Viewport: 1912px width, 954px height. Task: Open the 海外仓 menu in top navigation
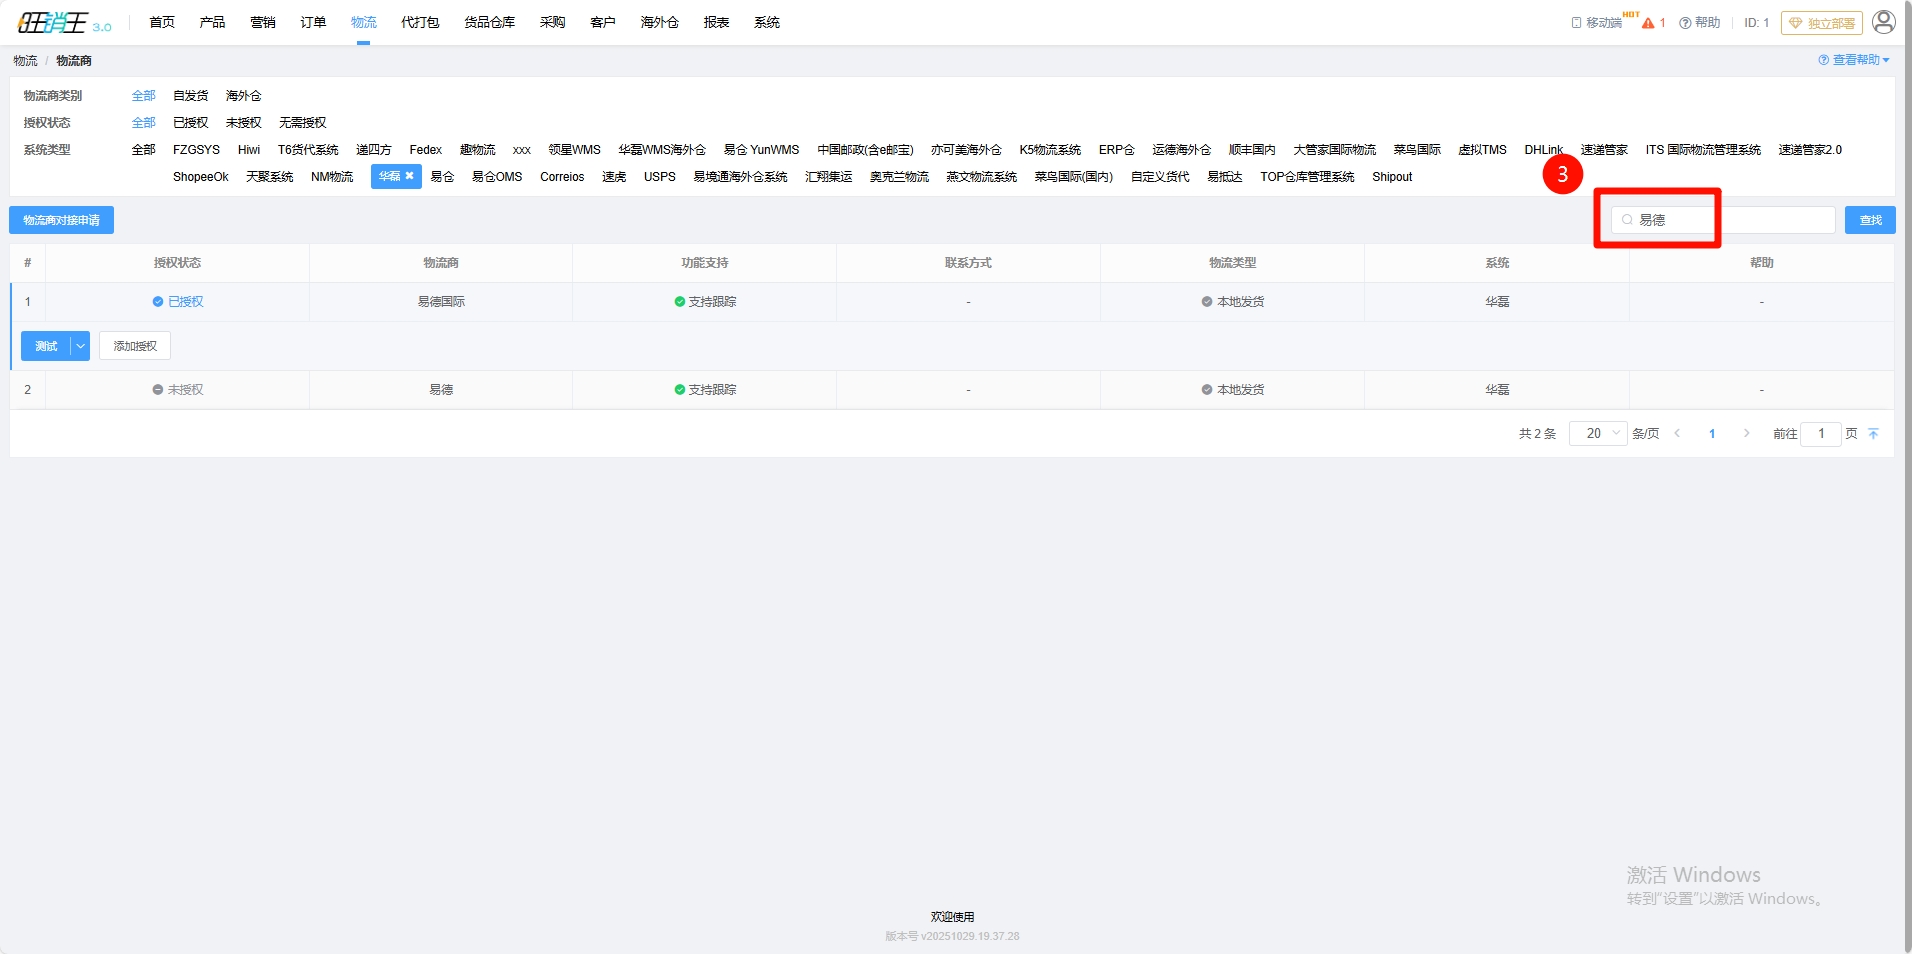pyautogui.click(x=659, y=22)
